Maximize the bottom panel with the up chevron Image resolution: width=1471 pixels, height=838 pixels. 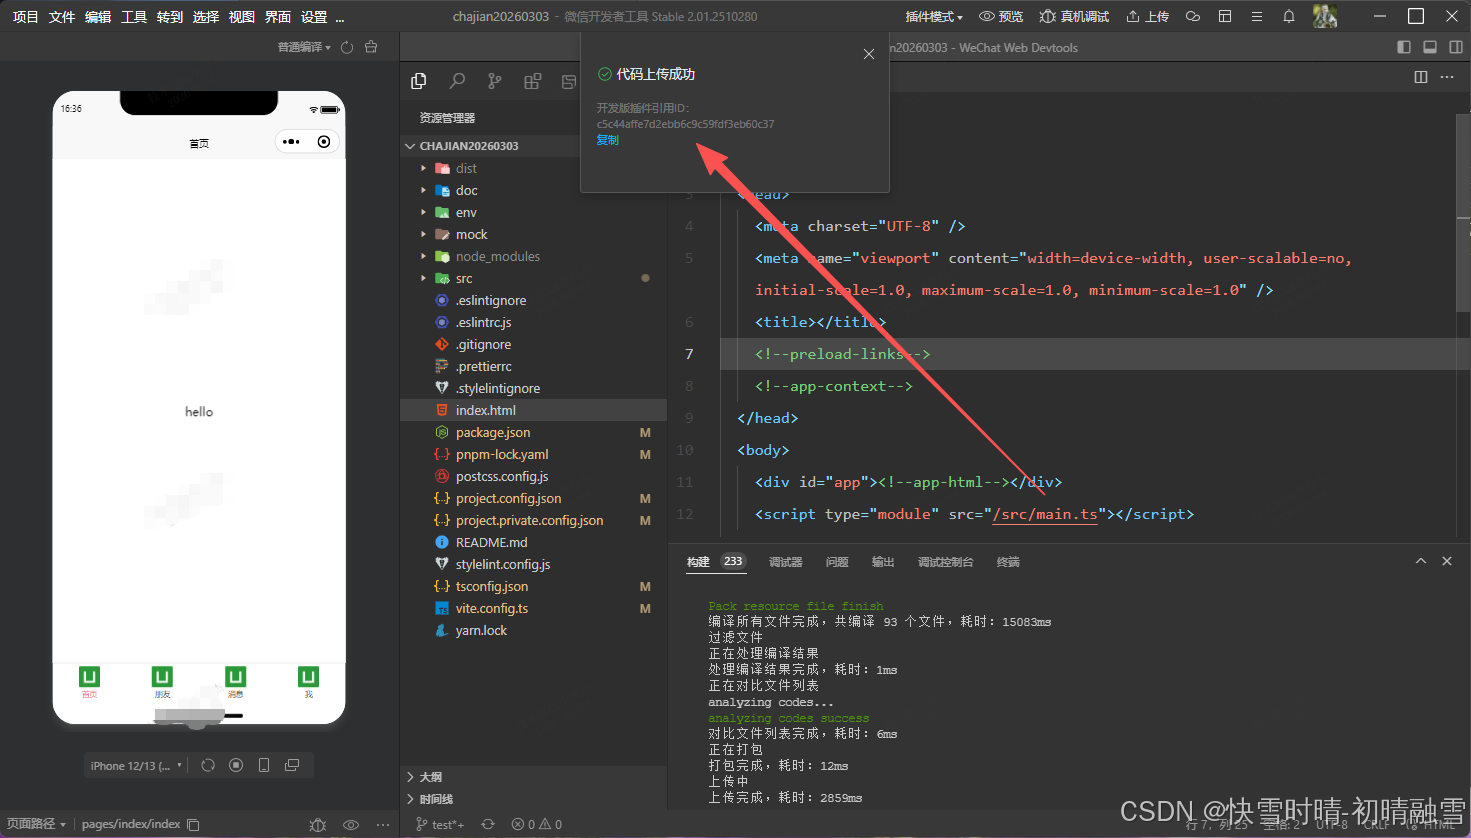pos(1421,561)
